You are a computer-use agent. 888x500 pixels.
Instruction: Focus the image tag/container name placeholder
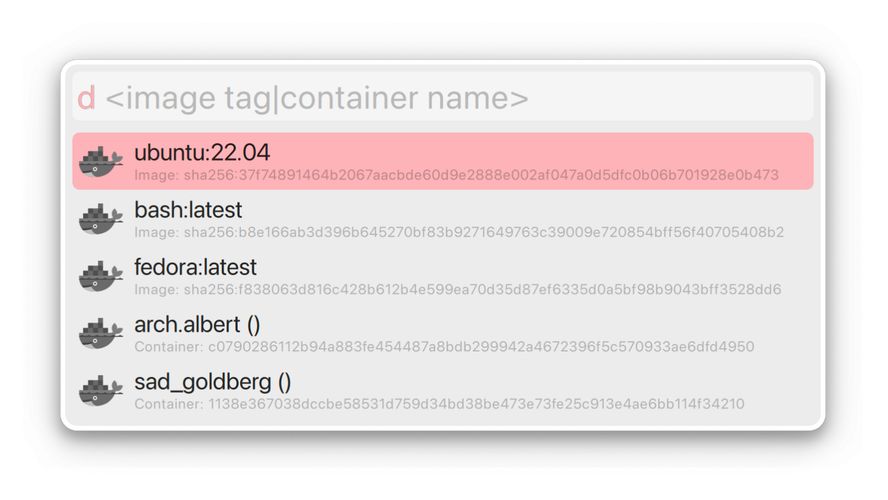(317, 98)
